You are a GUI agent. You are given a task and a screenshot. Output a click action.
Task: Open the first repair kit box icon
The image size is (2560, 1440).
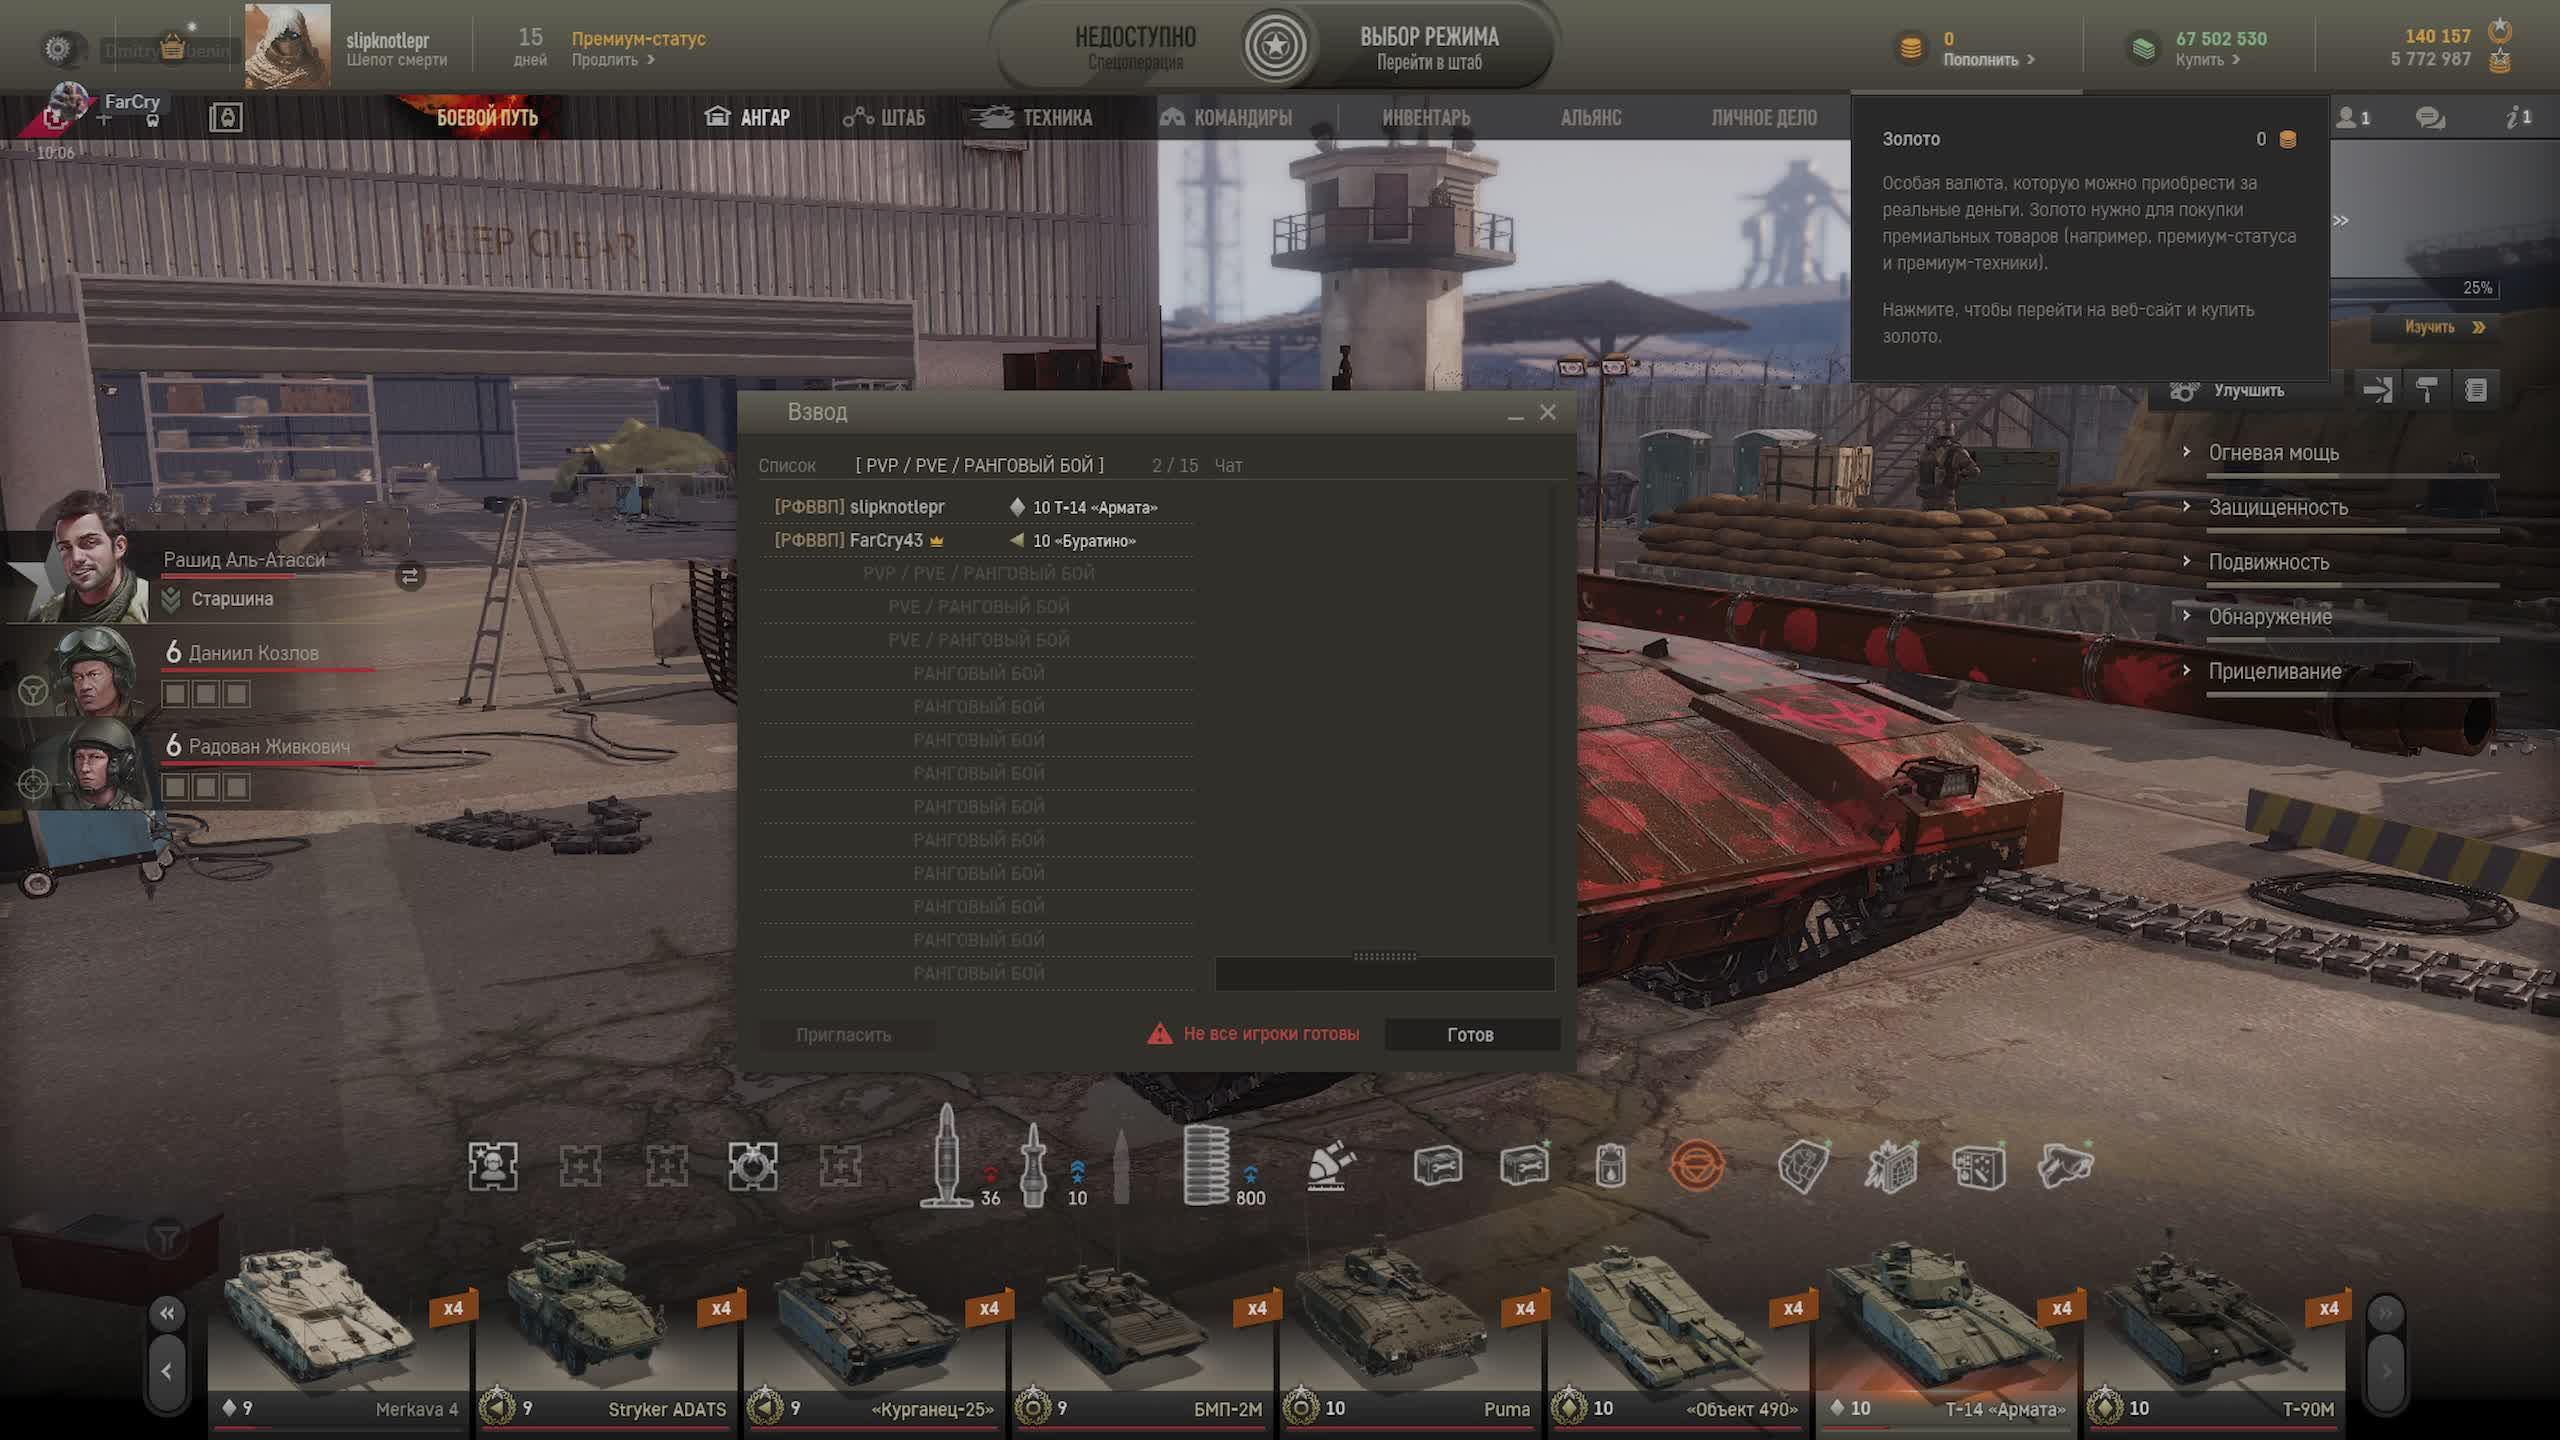click(x=1437, y=1166)
